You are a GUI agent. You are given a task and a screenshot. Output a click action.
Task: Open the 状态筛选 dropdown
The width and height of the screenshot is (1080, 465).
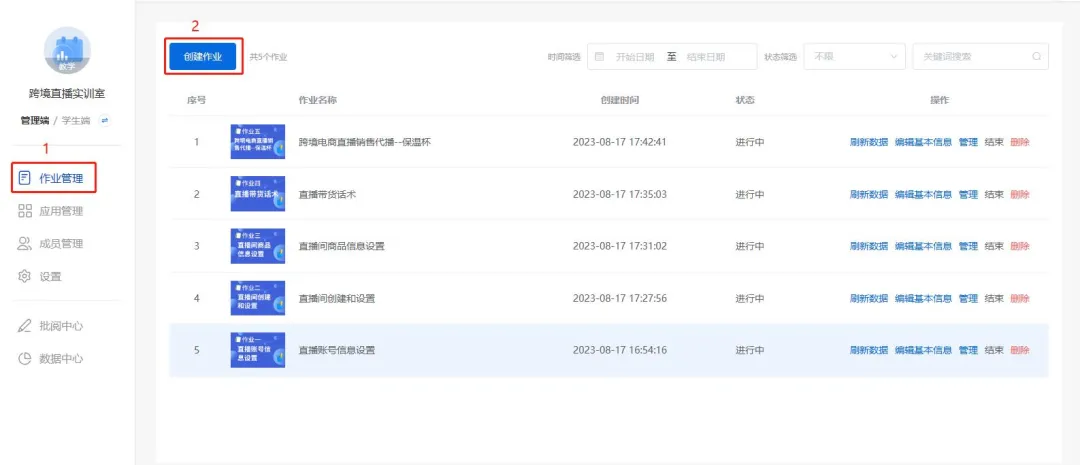[854, 56]
